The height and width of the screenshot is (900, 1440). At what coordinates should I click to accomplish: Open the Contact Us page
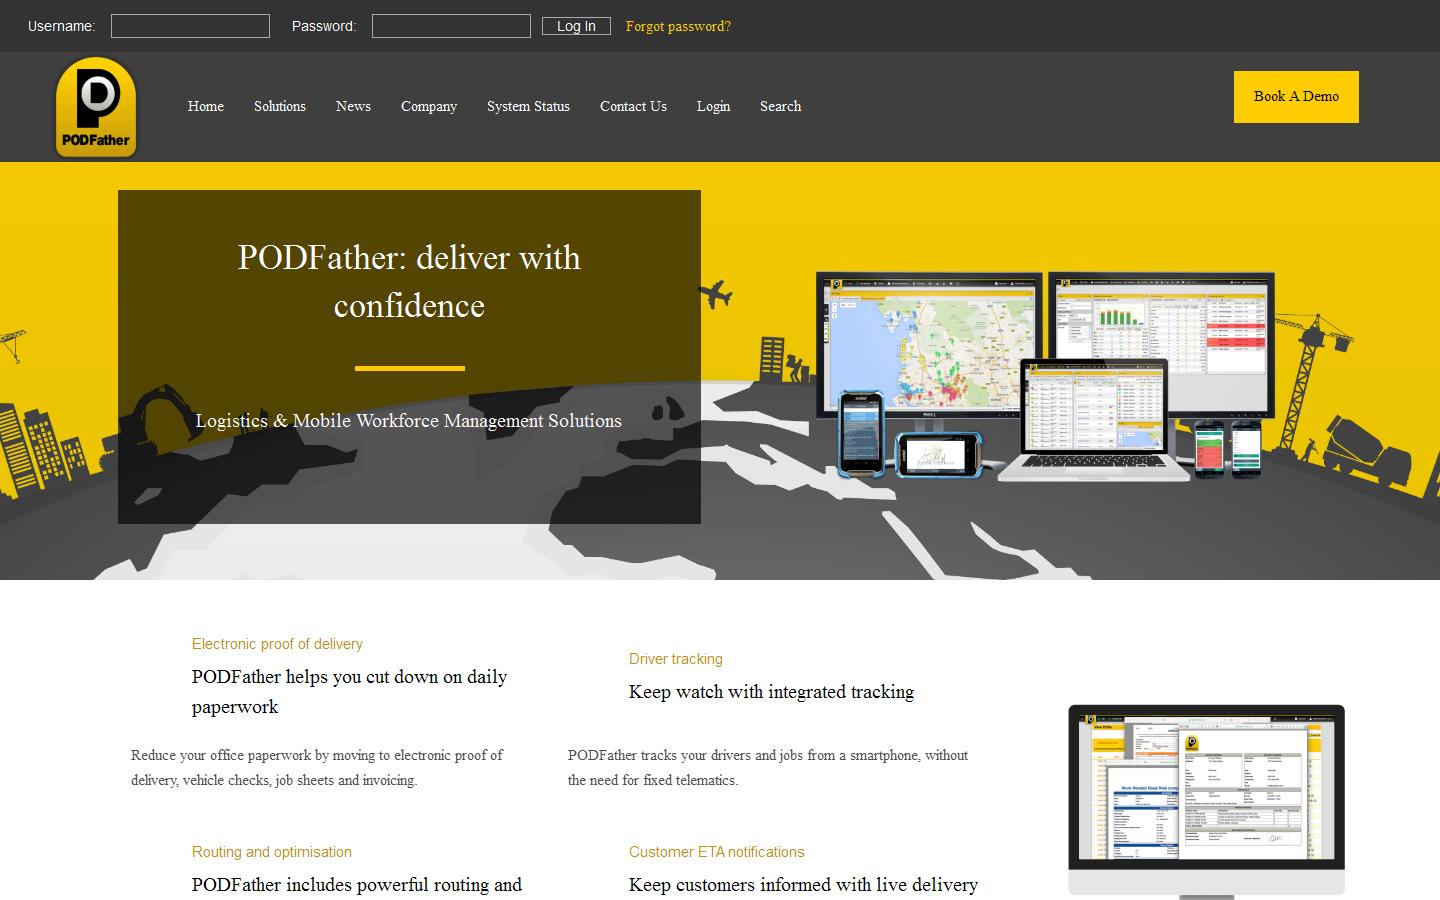coord(633,107)
